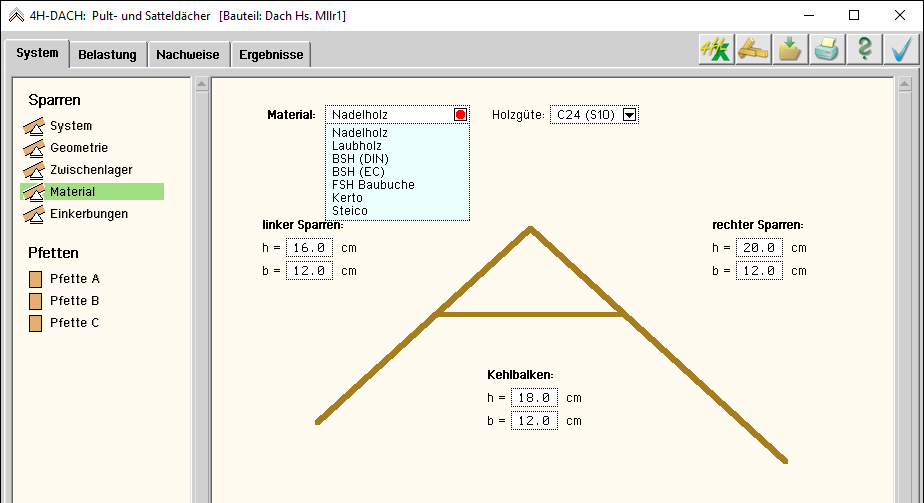
Task: Select Laubholz in the material list
Action: tap(357, 146)
